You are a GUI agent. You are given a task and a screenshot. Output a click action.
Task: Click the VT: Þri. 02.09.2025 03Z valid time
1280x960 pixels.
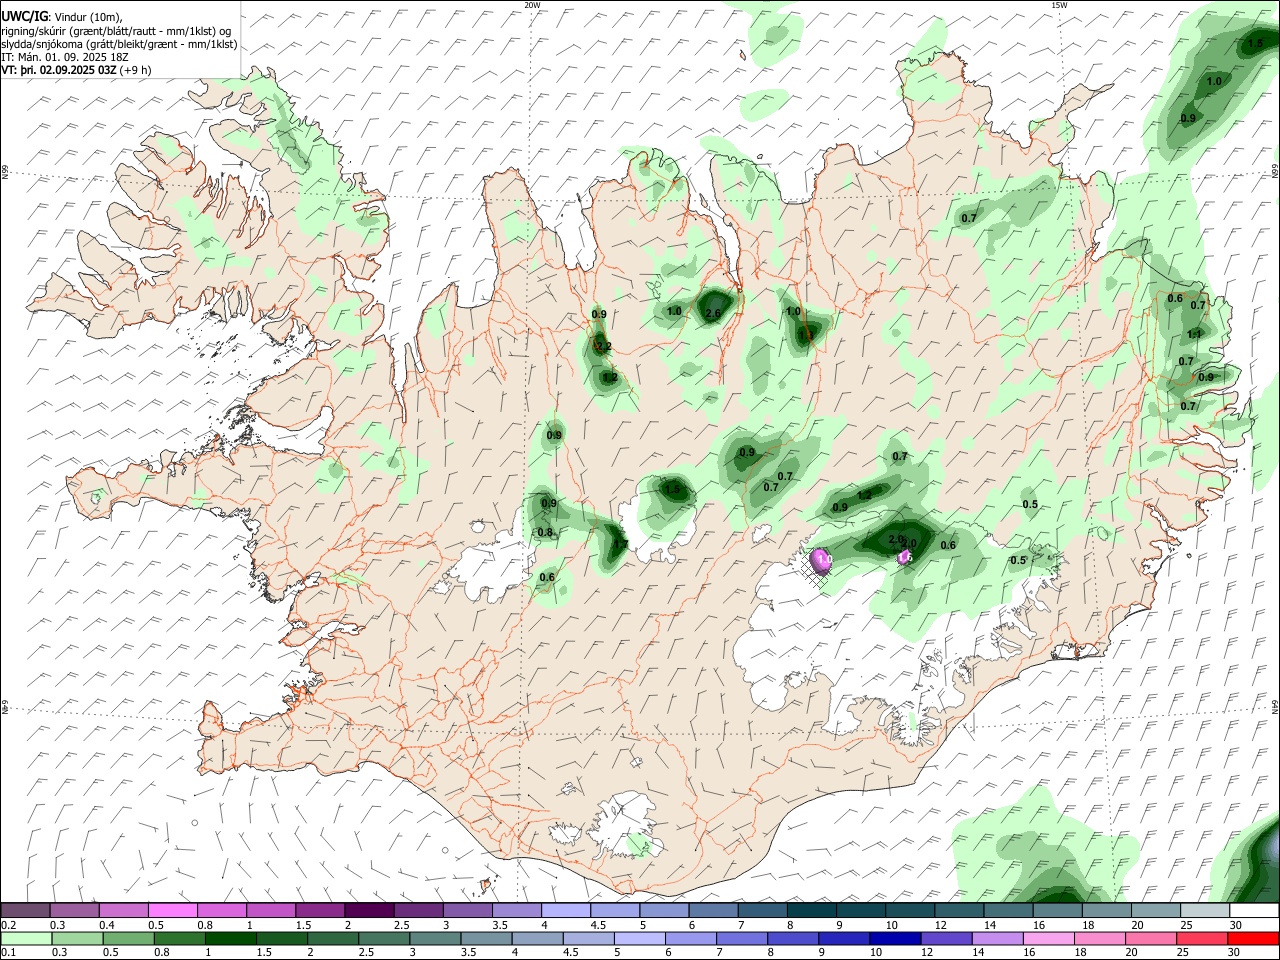point(59,70)
